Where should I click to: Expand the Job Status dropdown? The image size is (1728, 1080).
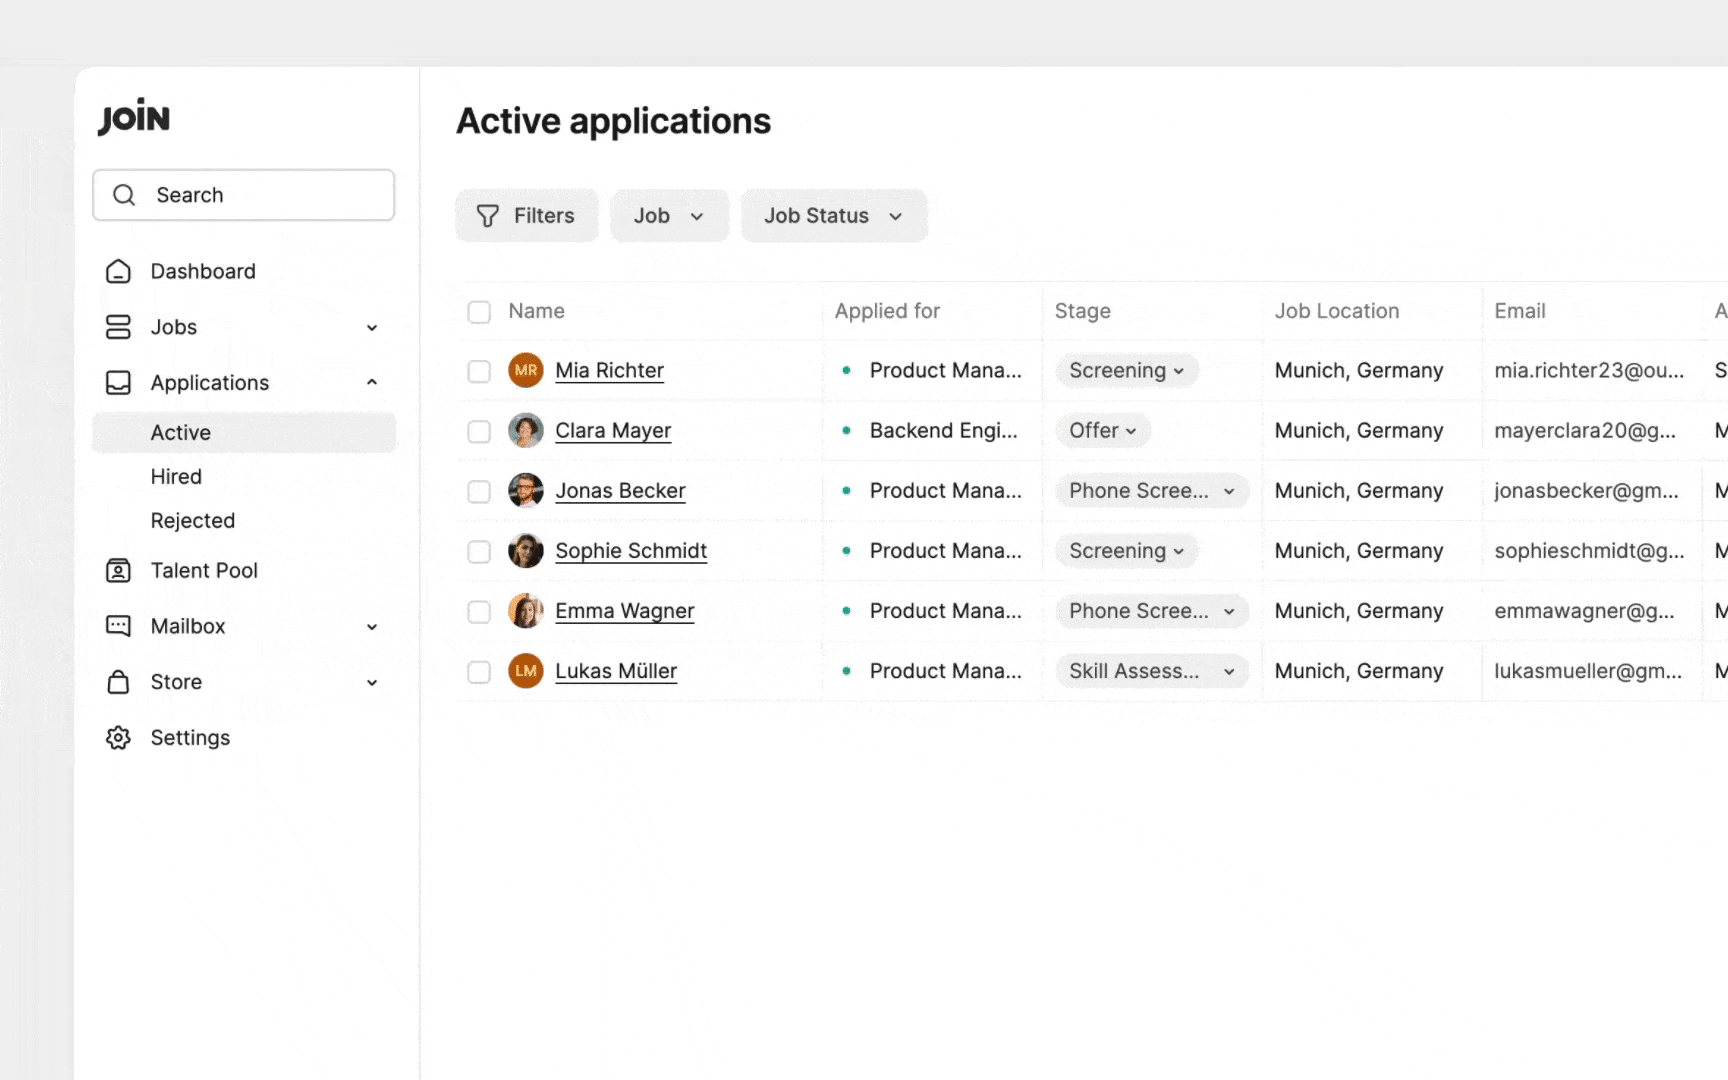click(x=833, y=216)
